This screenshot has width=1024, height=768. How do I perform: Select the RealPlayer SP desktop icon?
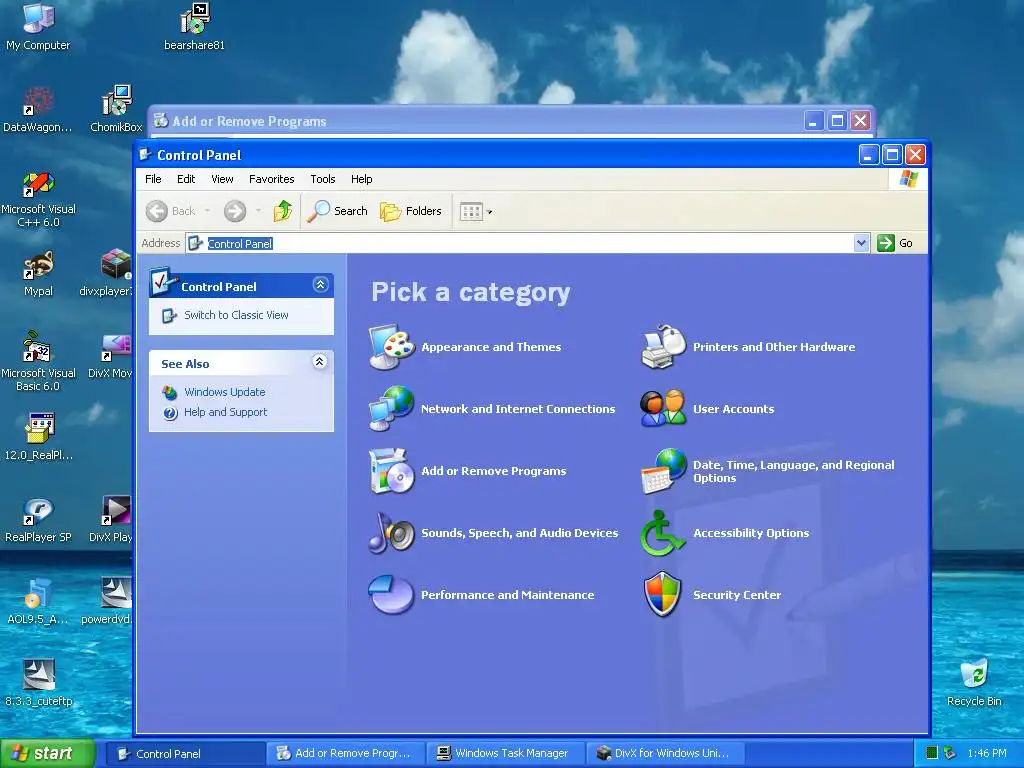pos(38,519)
